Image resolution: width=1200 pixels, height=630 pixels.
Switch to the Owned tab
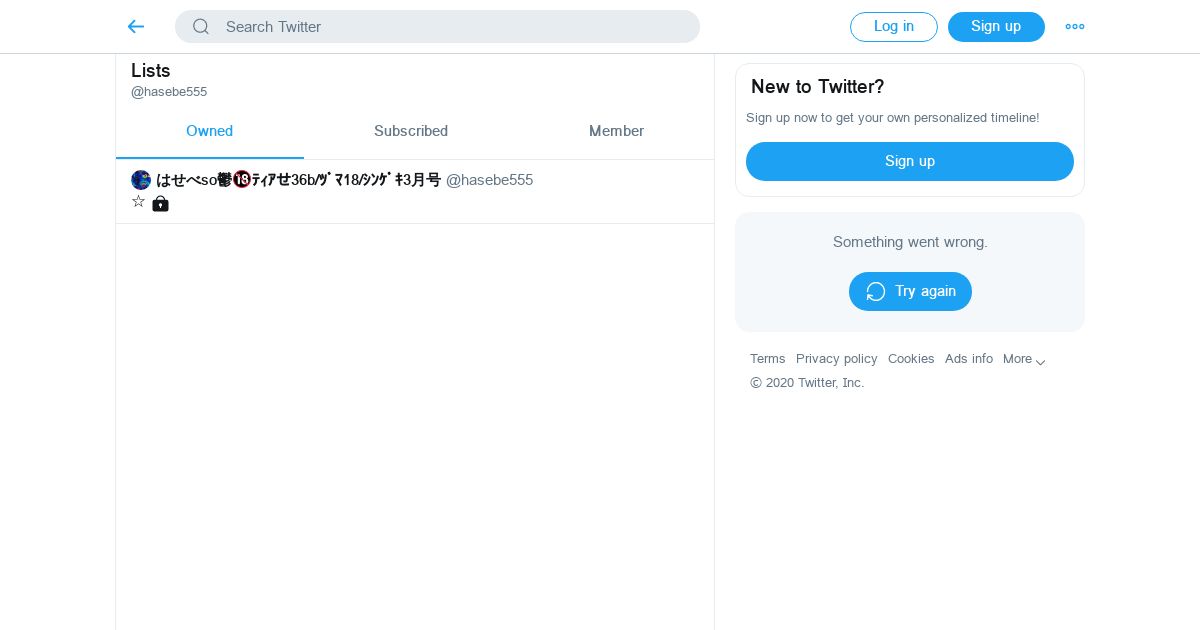[x=209, y=131]
